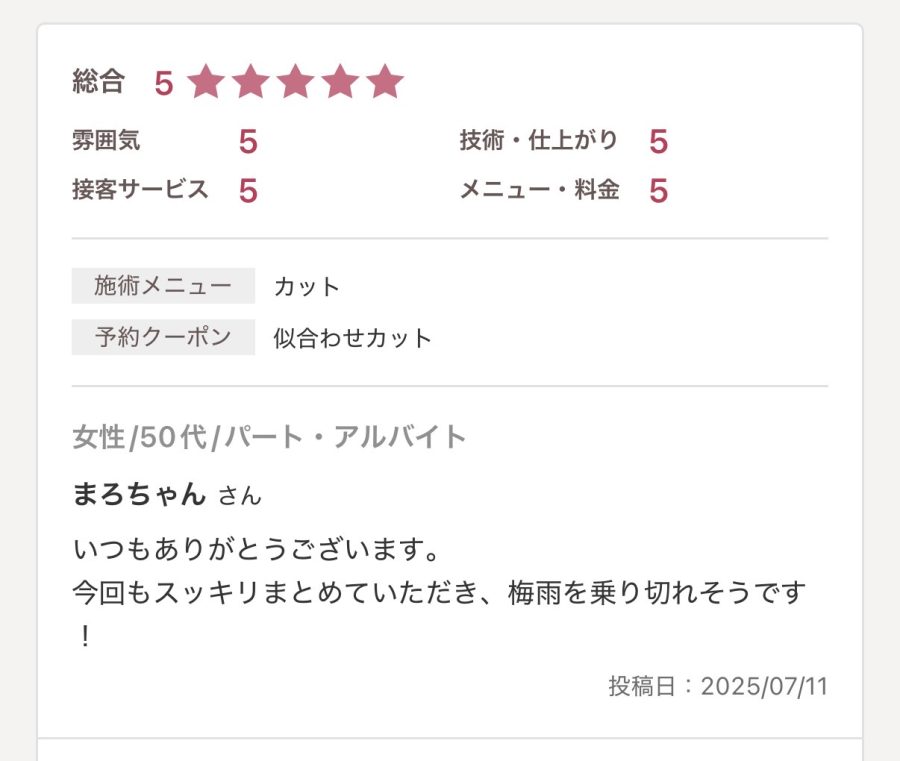The height and width of the screenshot is (761, 900).
Task: Click the 接客サービス rating label
Action: click(140, 190)
